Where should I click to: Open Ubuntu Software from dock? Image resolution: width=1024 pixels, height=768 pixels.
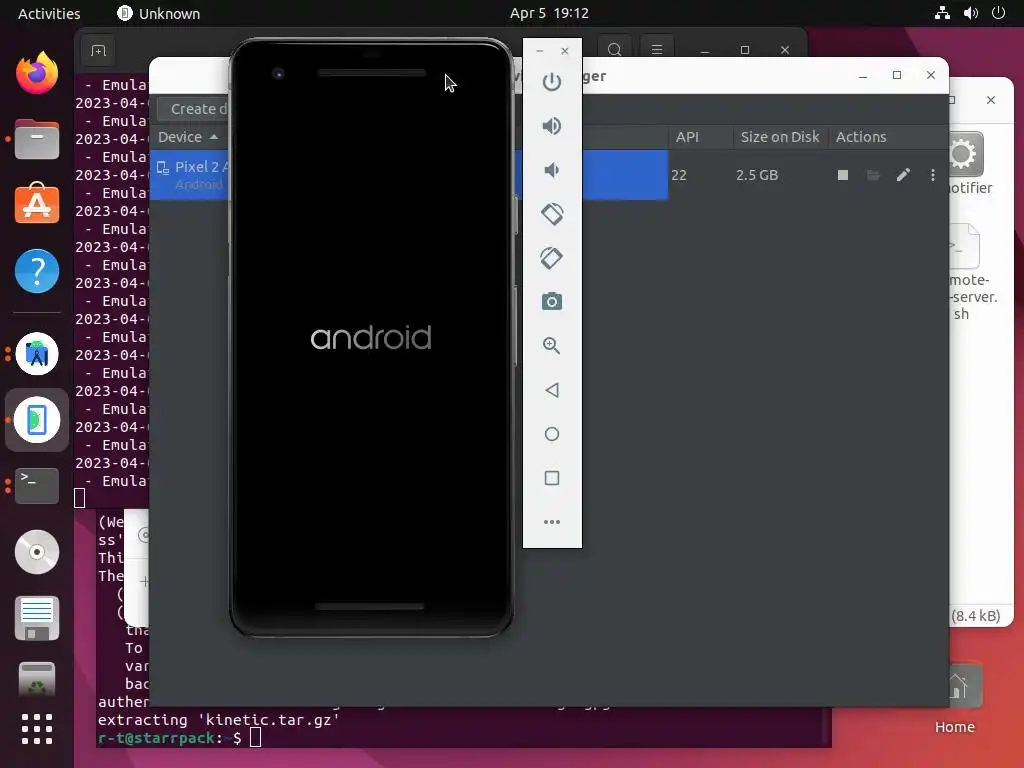[x=37, y=204]
